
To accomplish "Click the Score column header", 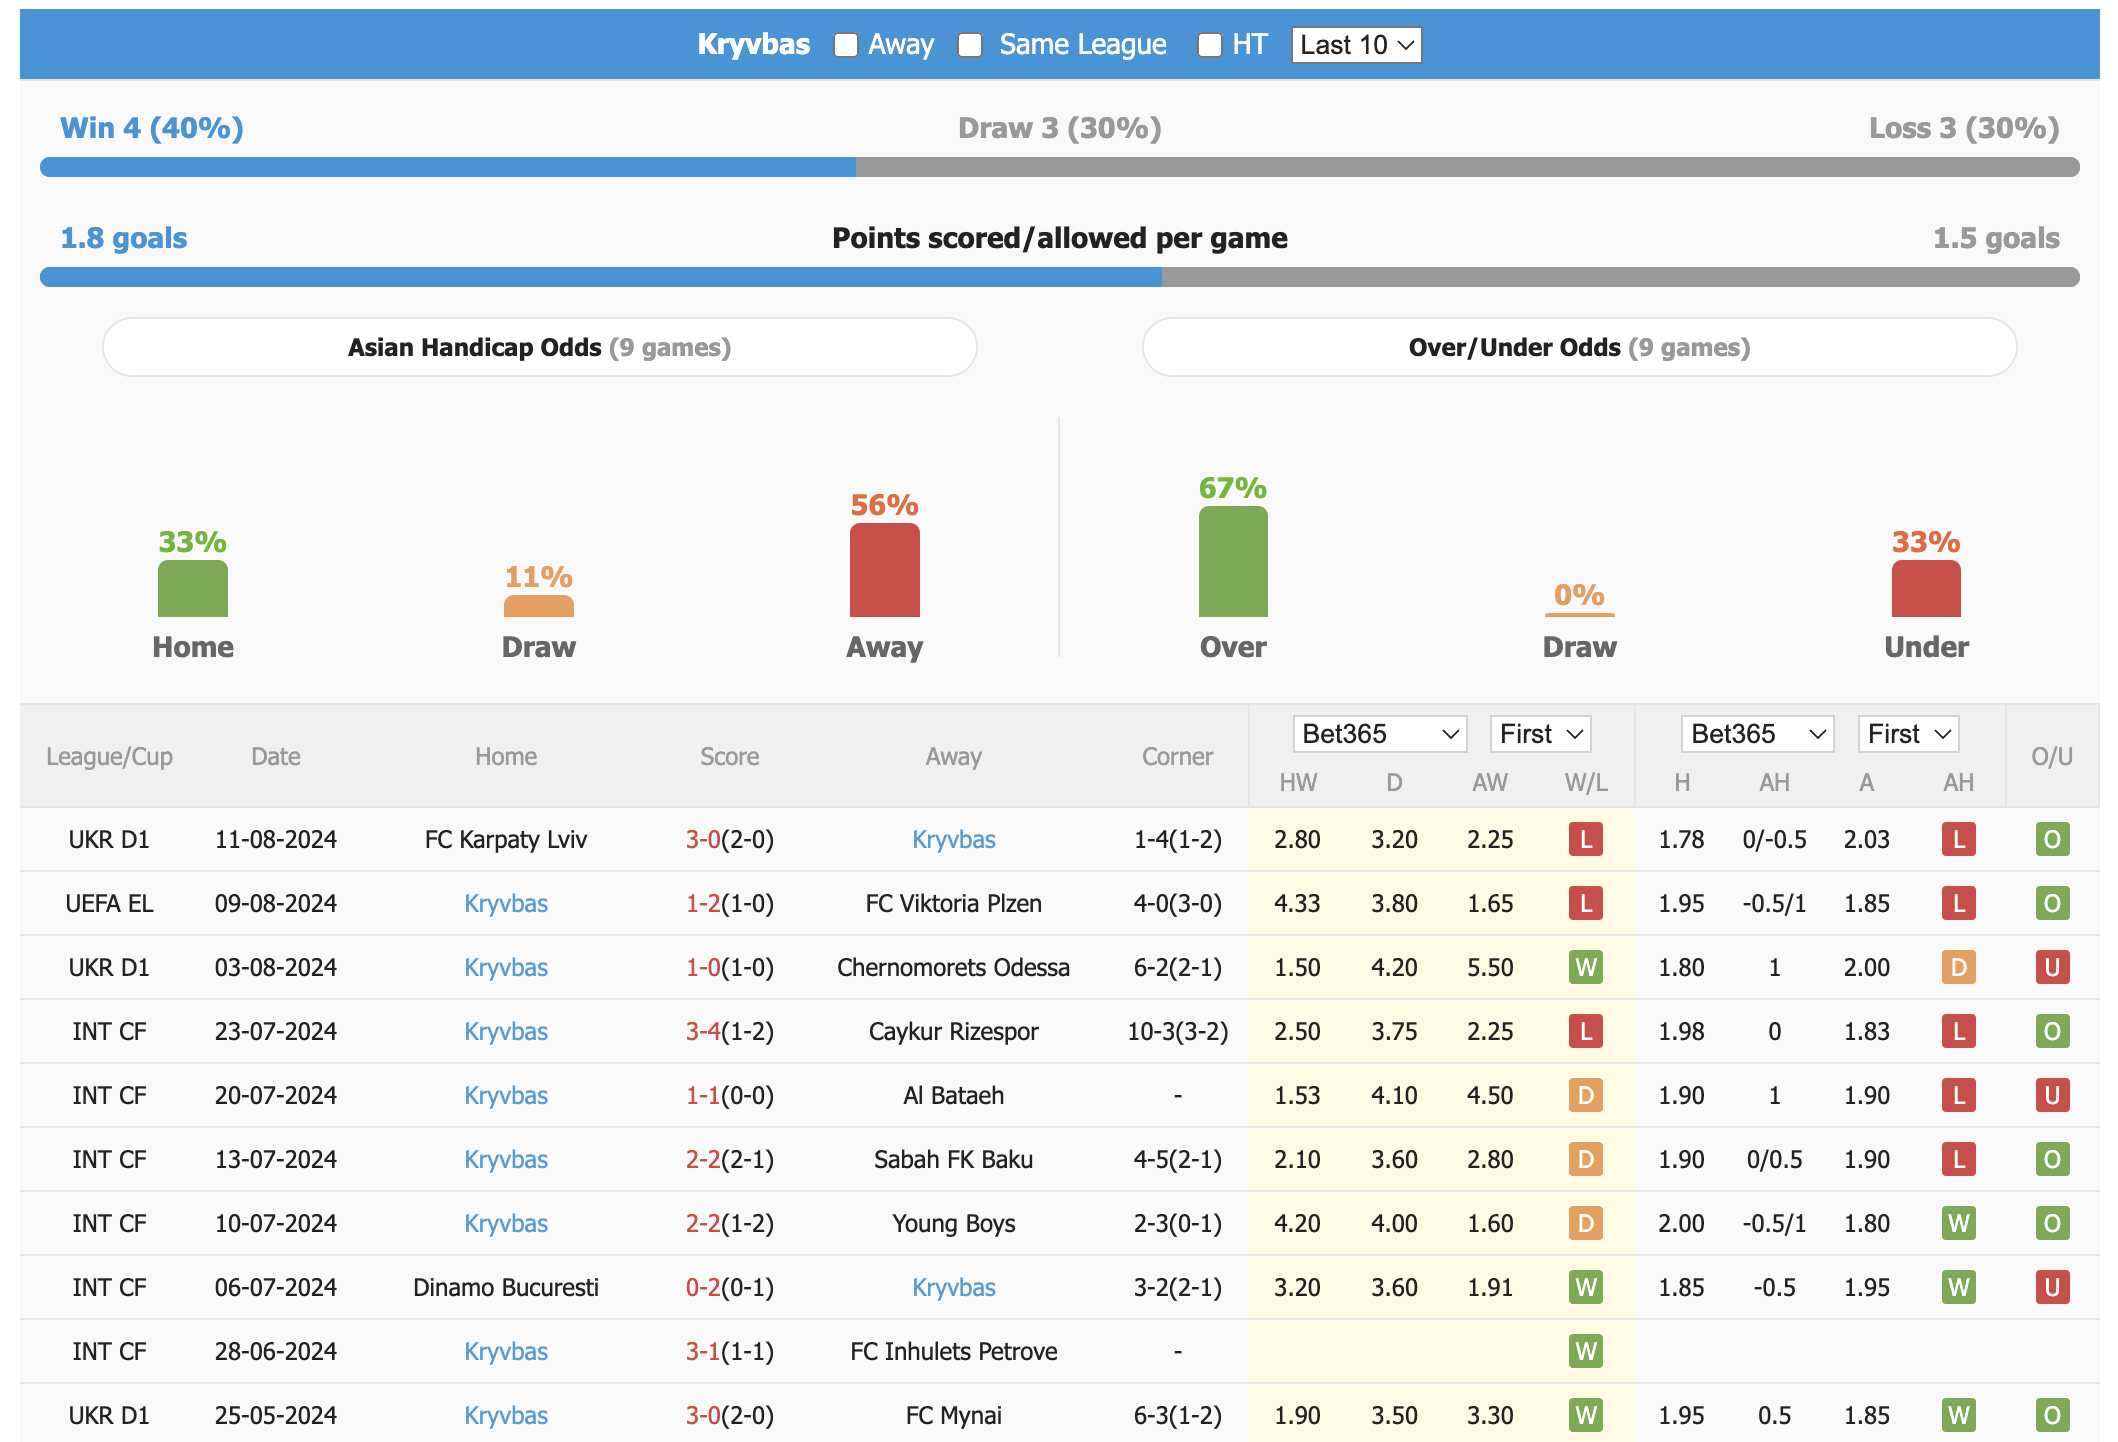I will (x=730, y=757).
